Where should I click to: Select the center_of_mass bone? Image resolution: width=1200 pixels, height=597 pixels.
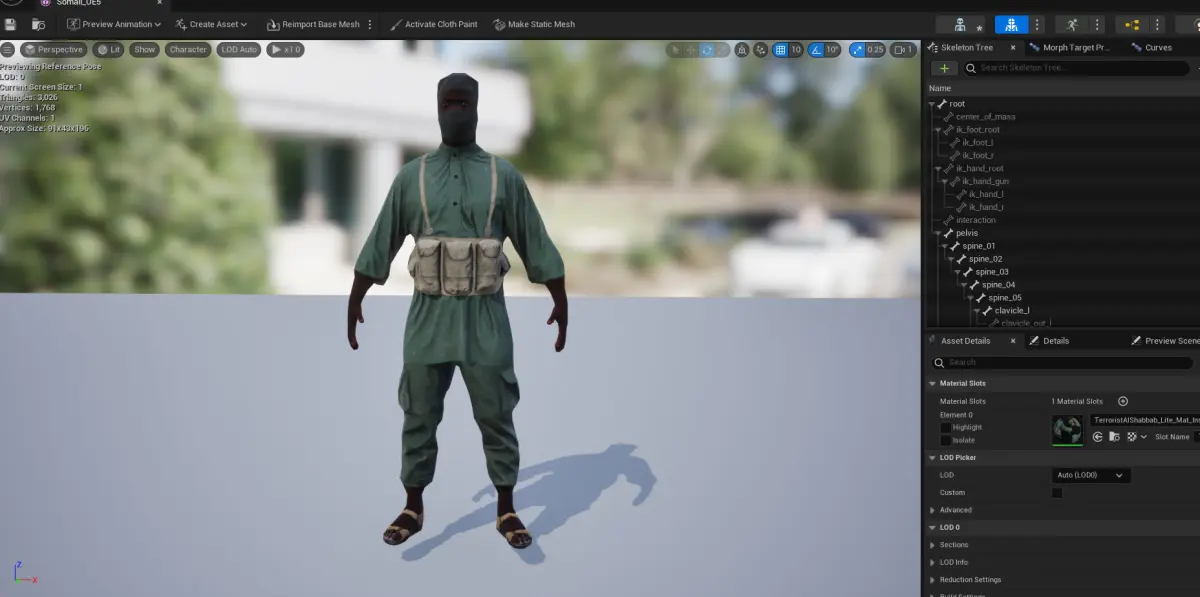click(x=985, y=117)
